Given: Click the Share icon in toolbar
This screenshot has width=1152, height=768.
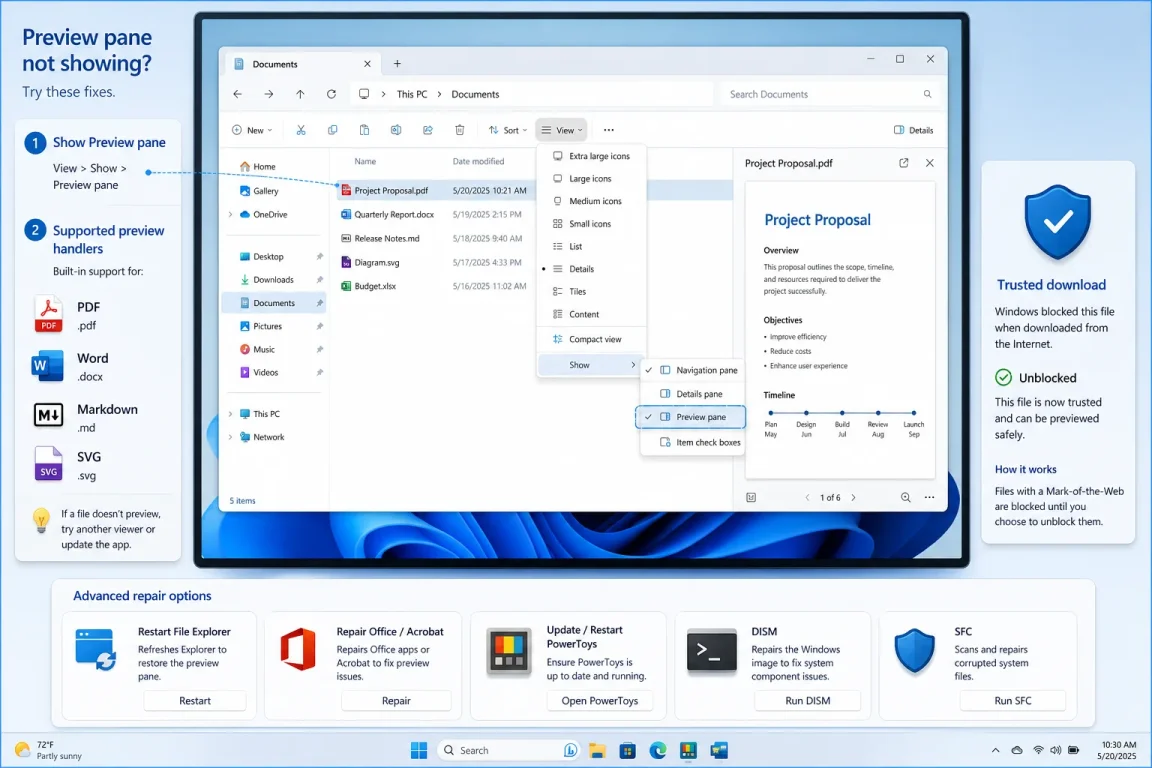Looking at the screenshot, I should [x=428, y=130].
